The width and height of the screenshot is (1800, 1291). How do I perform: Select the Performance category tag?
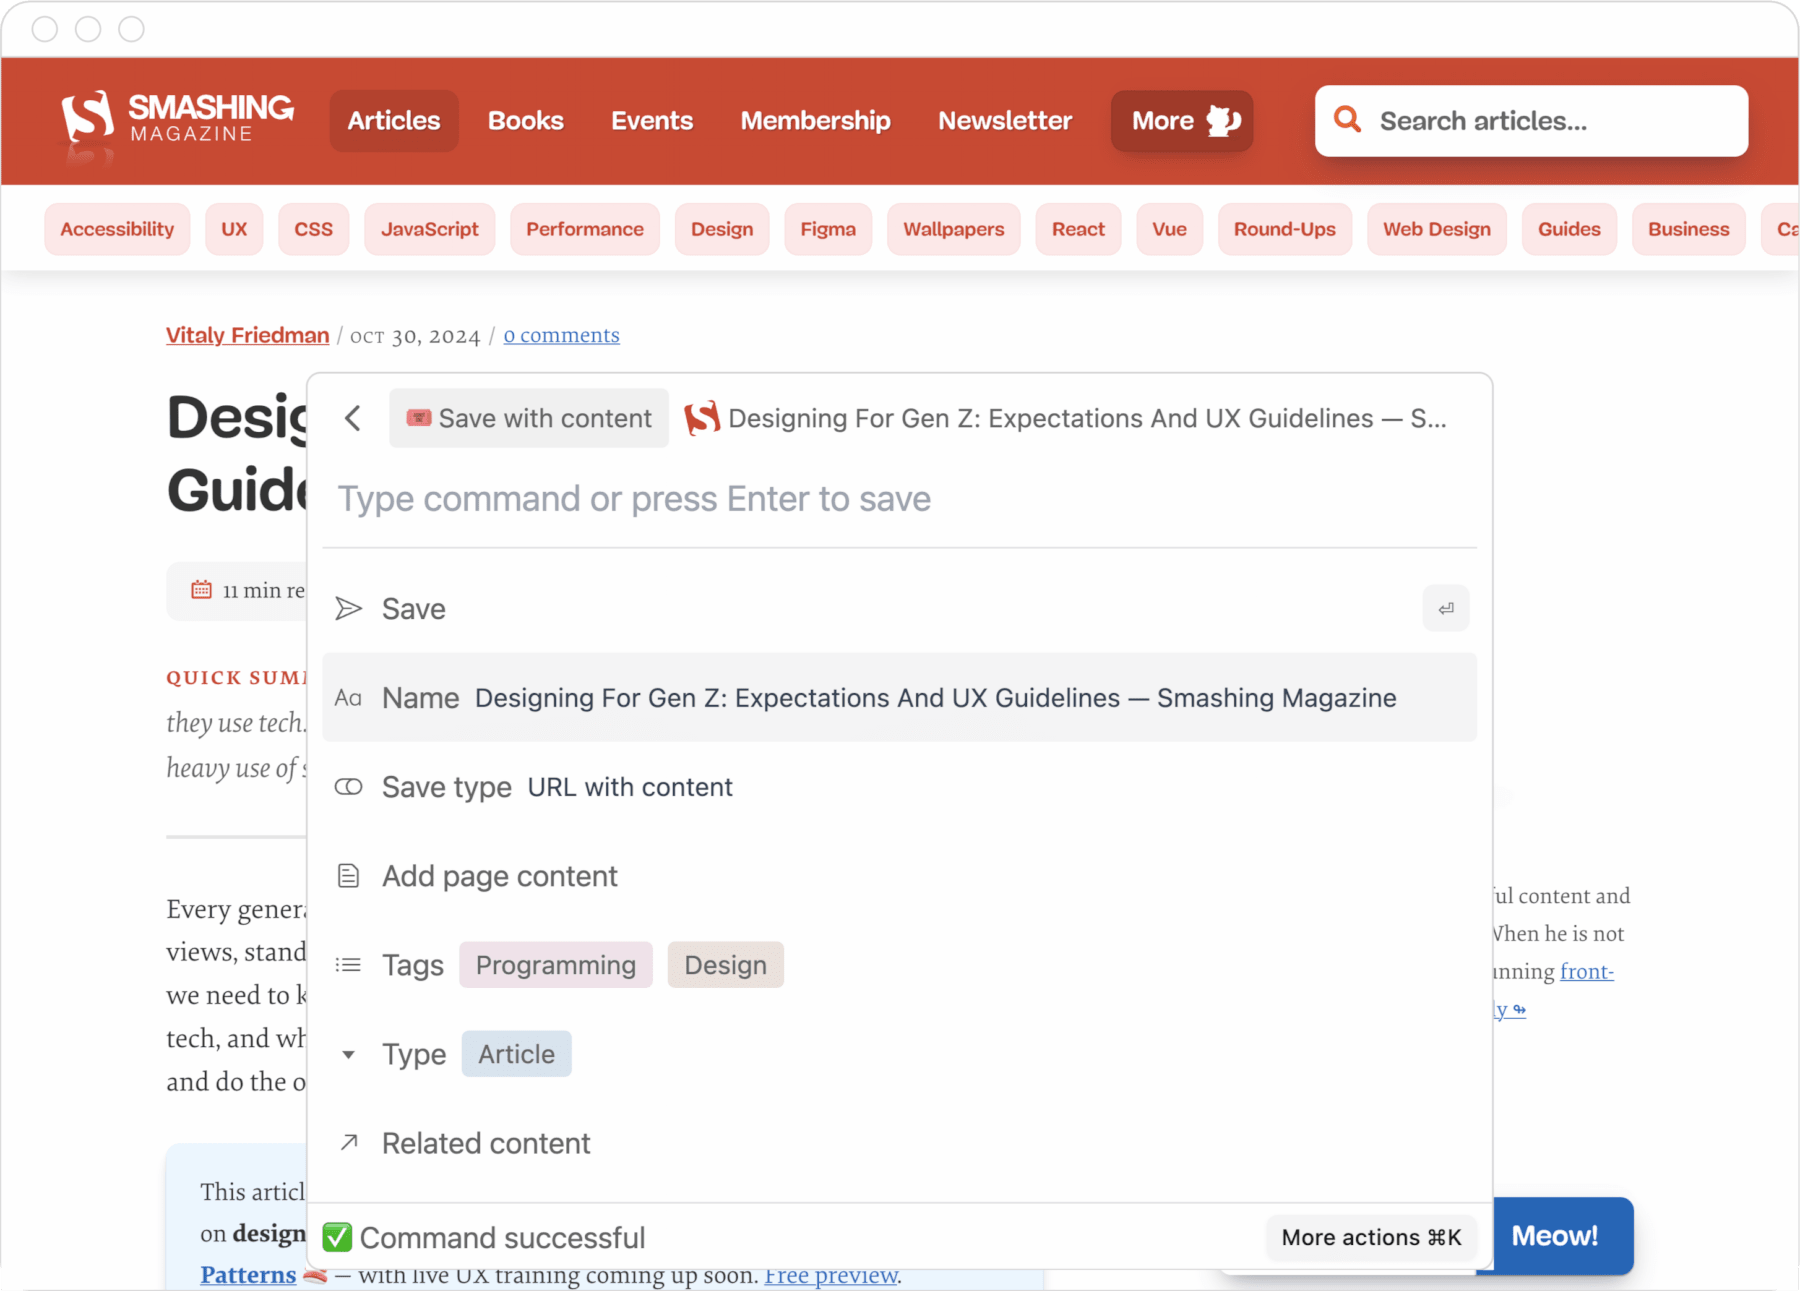click(585, 229)
